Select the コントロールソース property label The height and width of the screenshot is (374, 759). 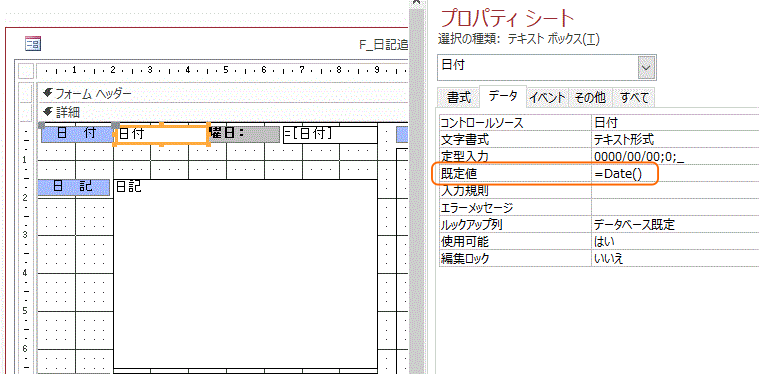pyautogui.click(x=515, y=122)
